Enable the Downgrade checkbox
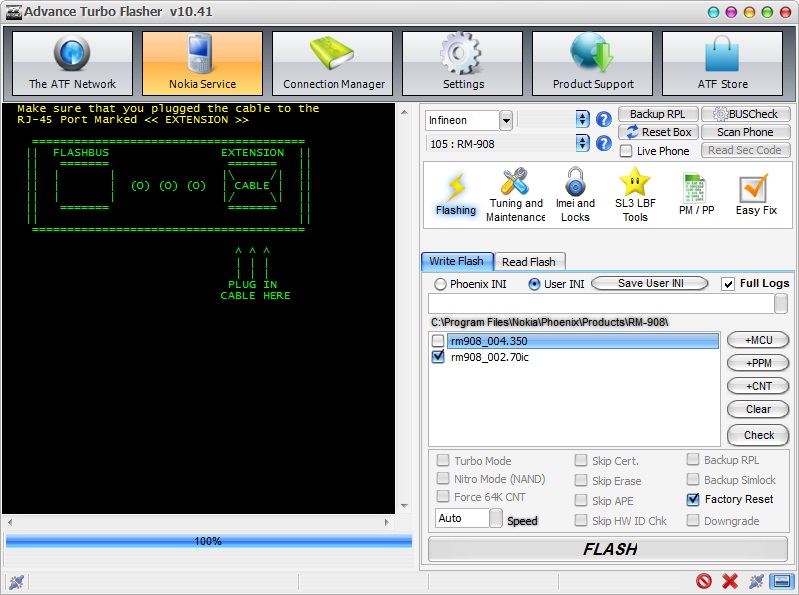Viewport: 799px width, 595px height. tap(693, 520)
